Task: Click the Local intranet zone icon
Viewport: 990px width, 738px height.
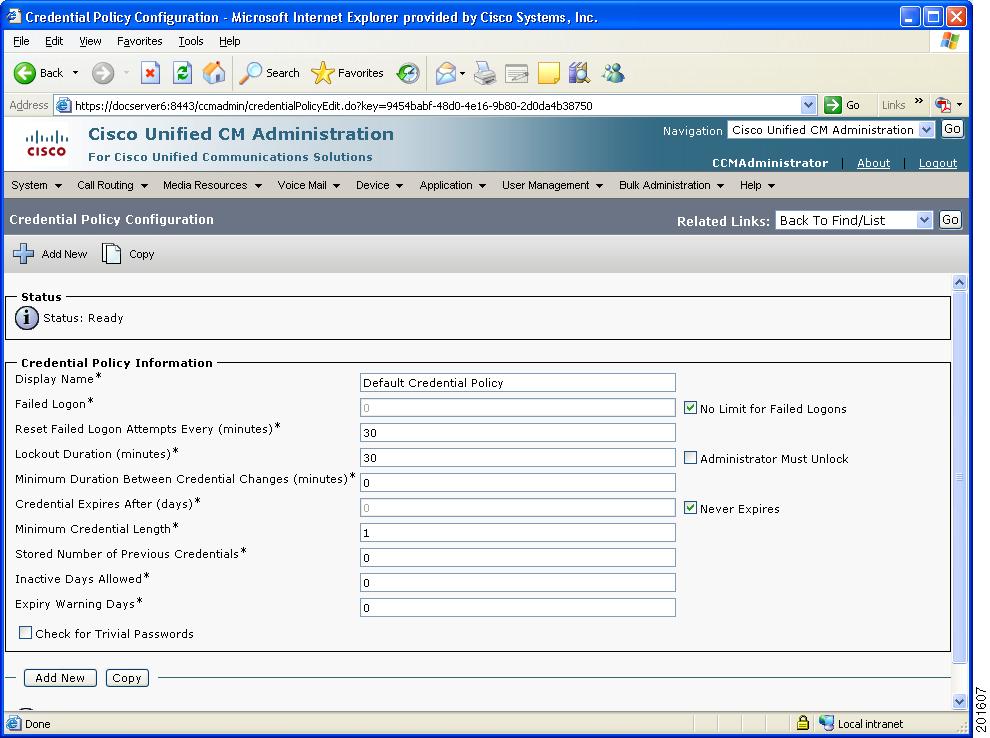Action: click(x=826, y=723)
